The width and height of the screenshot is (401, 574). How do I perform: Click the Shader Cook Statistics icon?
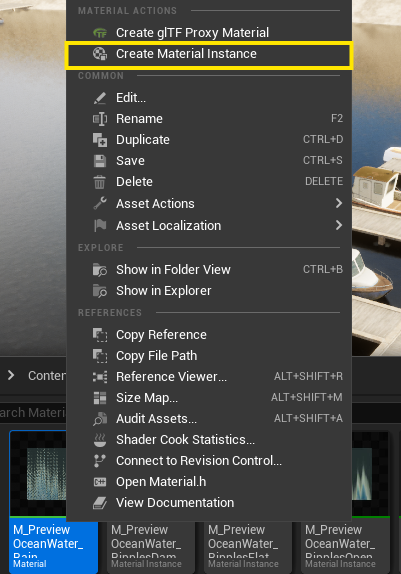[x=100, y=440]
